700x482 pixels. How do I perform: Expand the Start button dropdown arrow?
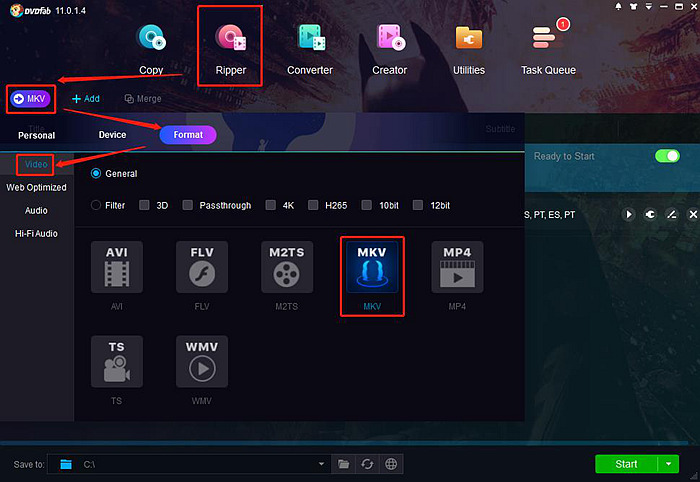tap(668, 464)
